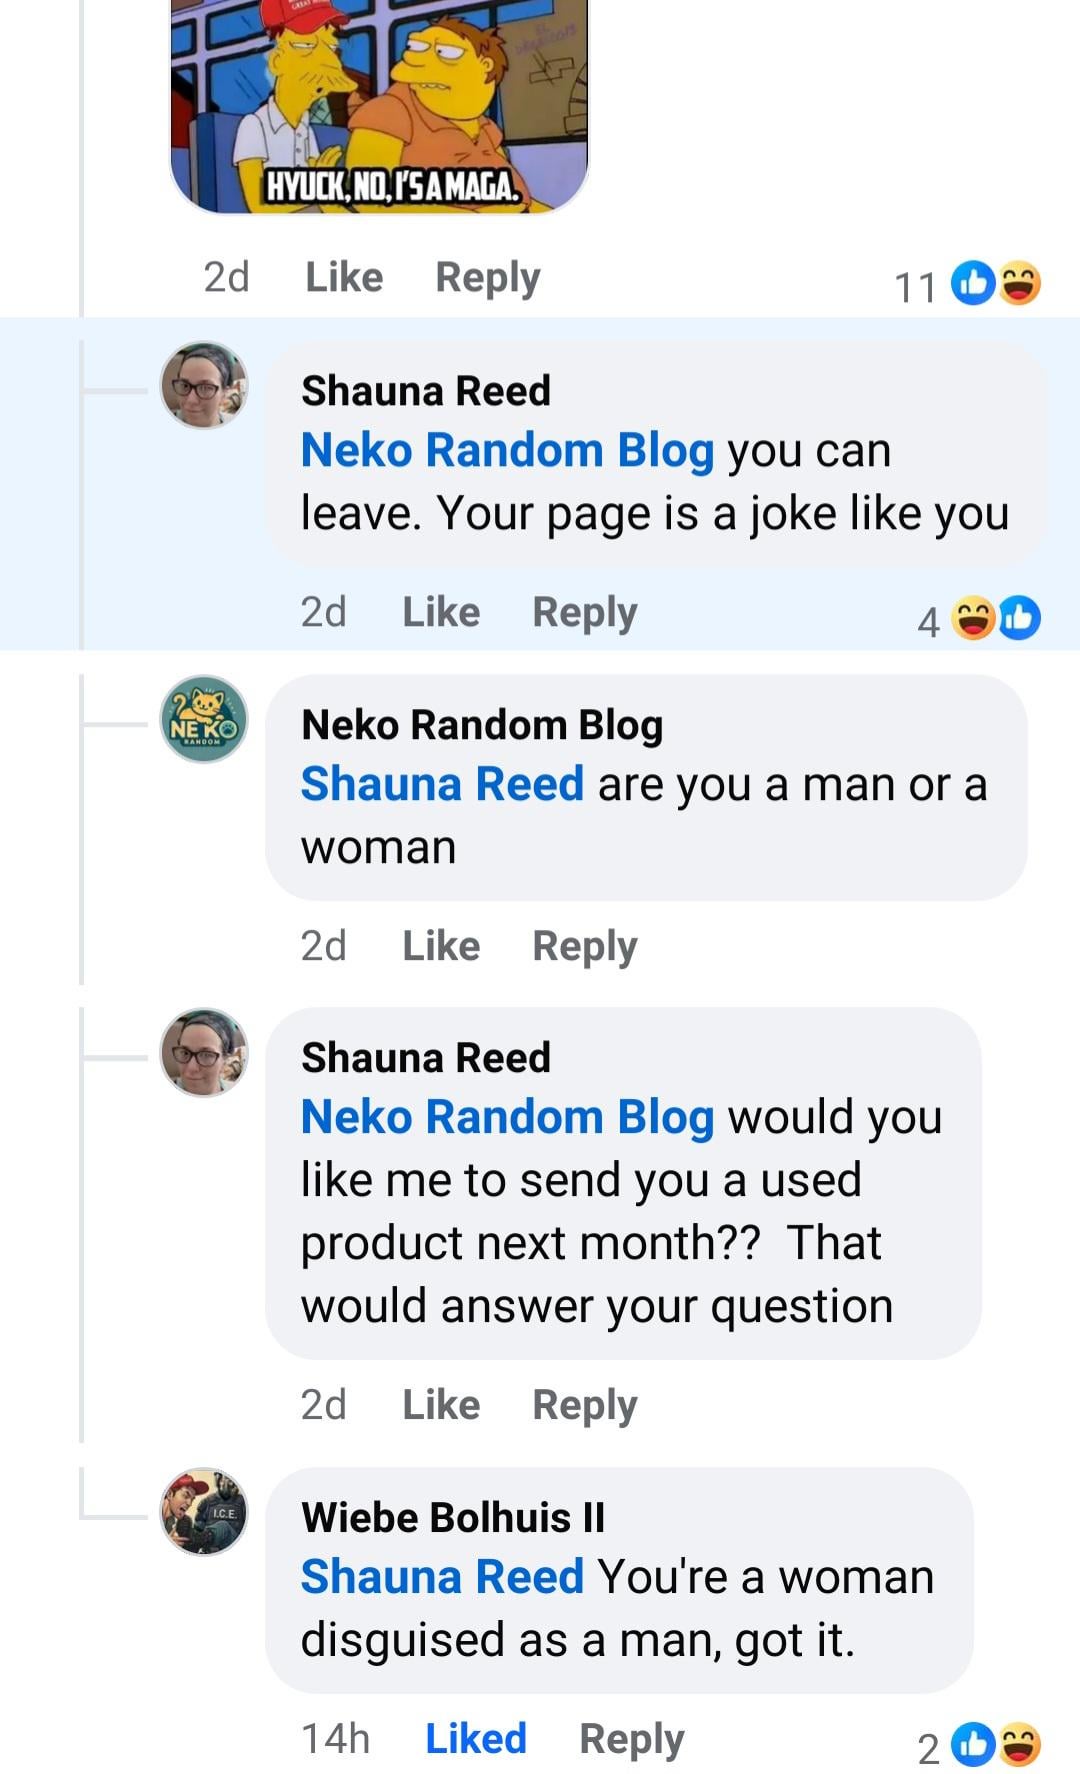1080x1774 pixels.
Task: Unlike Wiebe Bolhuis II's comment
Action: pos(475,1739)
